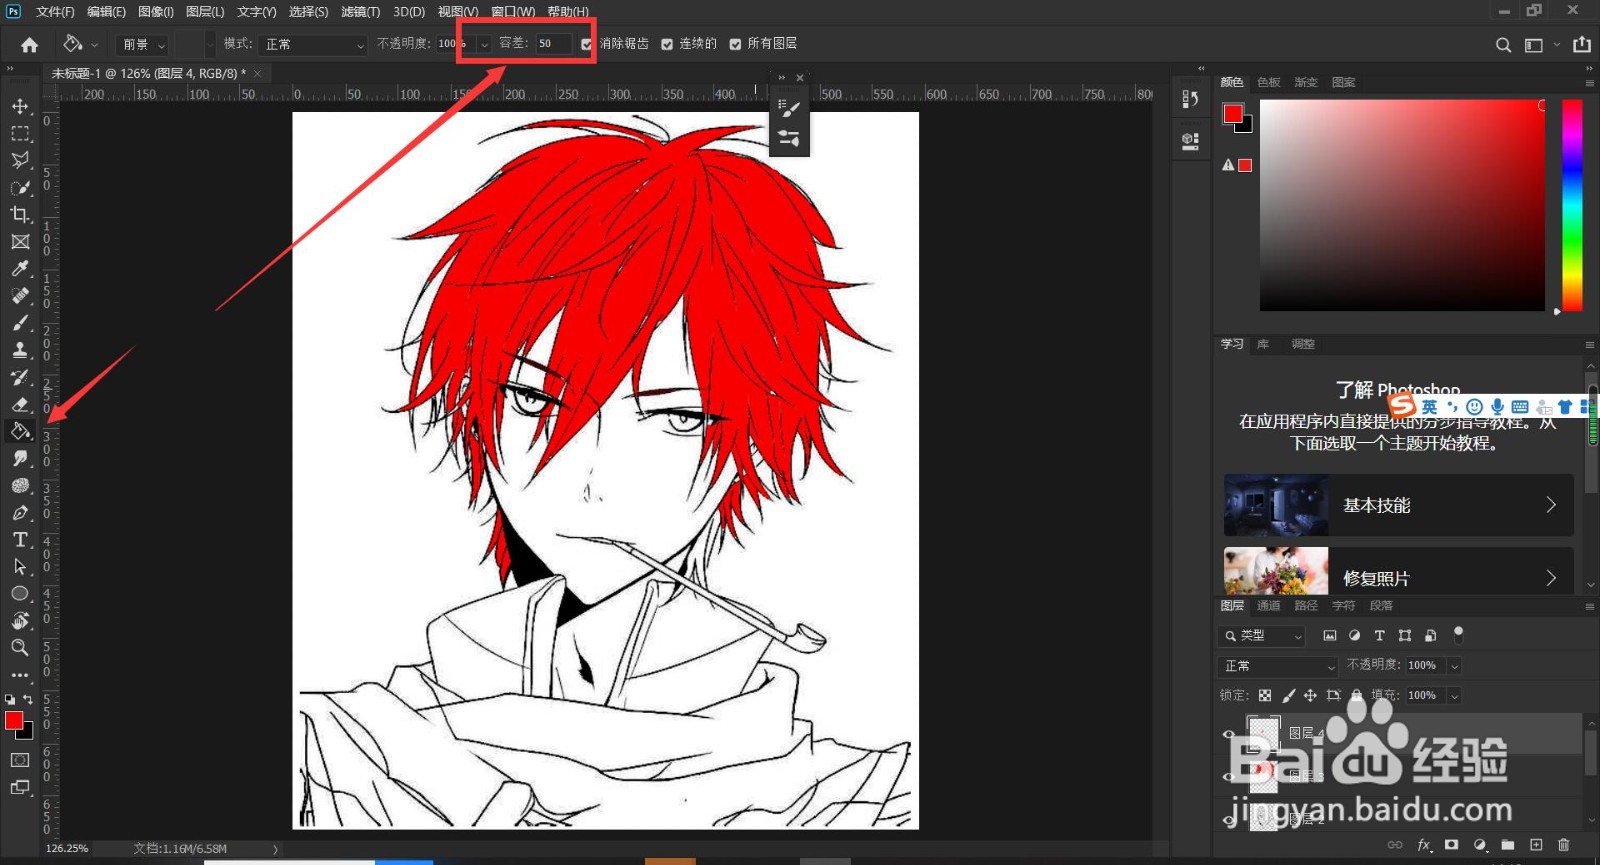Select the Paint Bucket tool
1600x865 pixels.
(x=20, y=431)
